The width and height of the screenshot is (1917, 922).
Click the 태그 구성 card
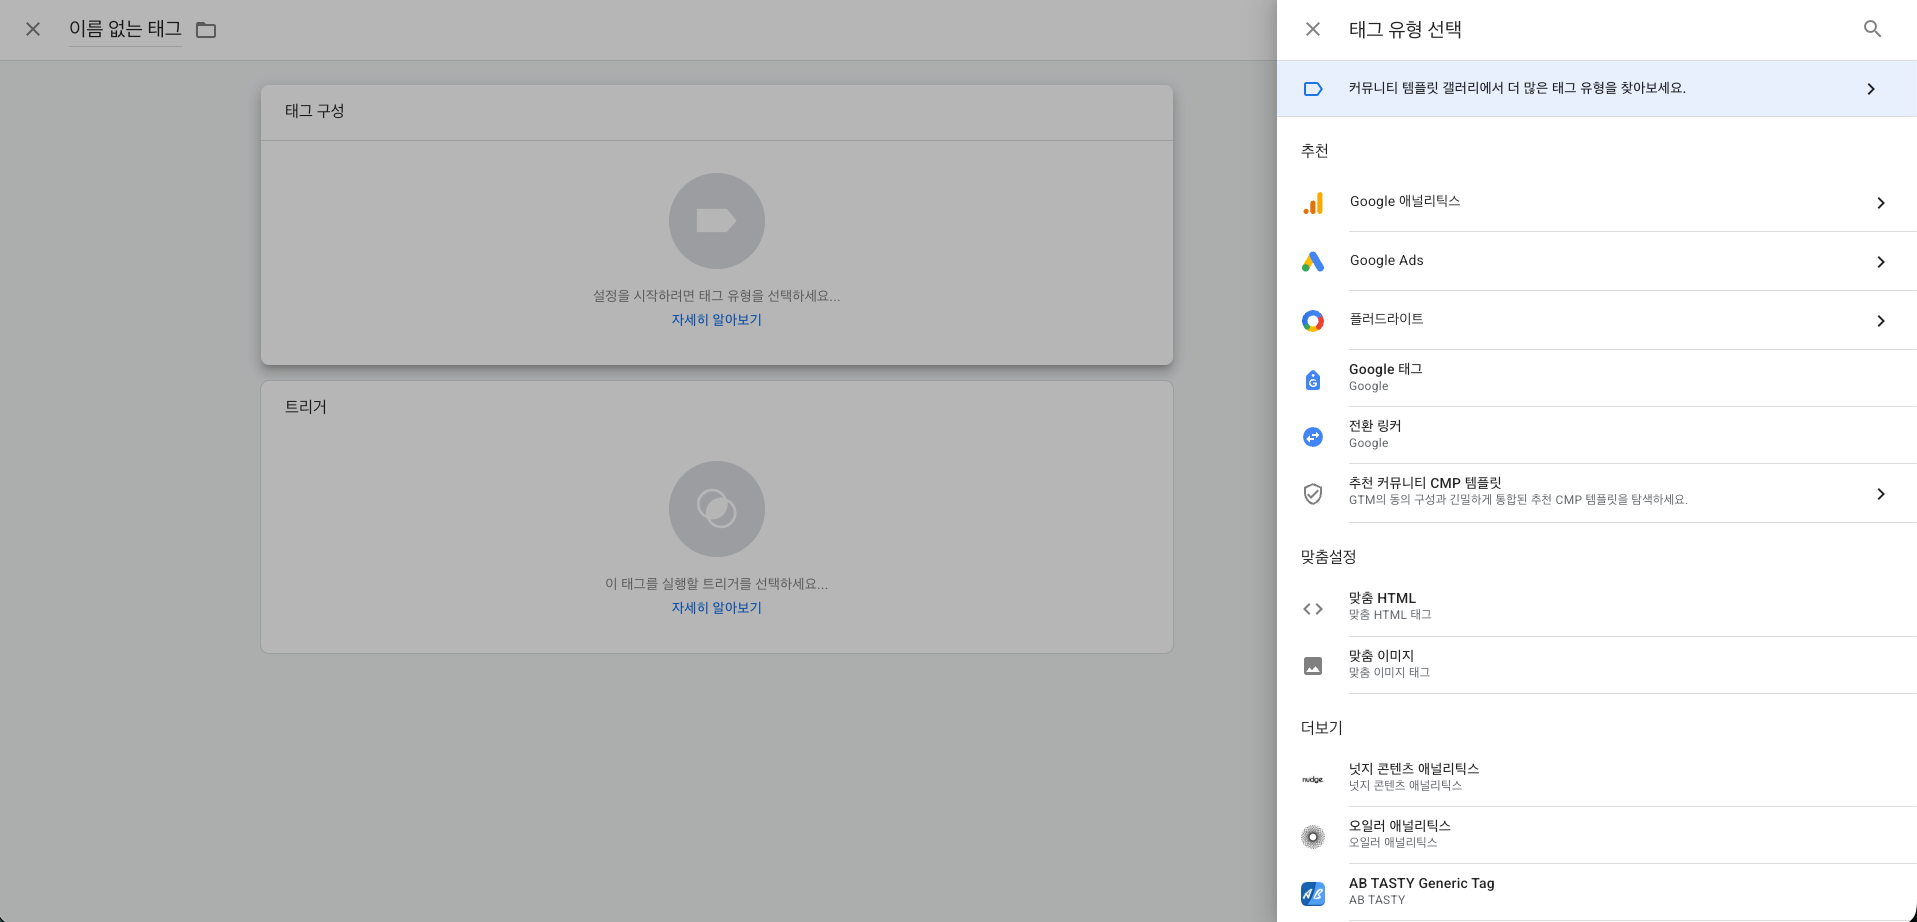(716, 225)
